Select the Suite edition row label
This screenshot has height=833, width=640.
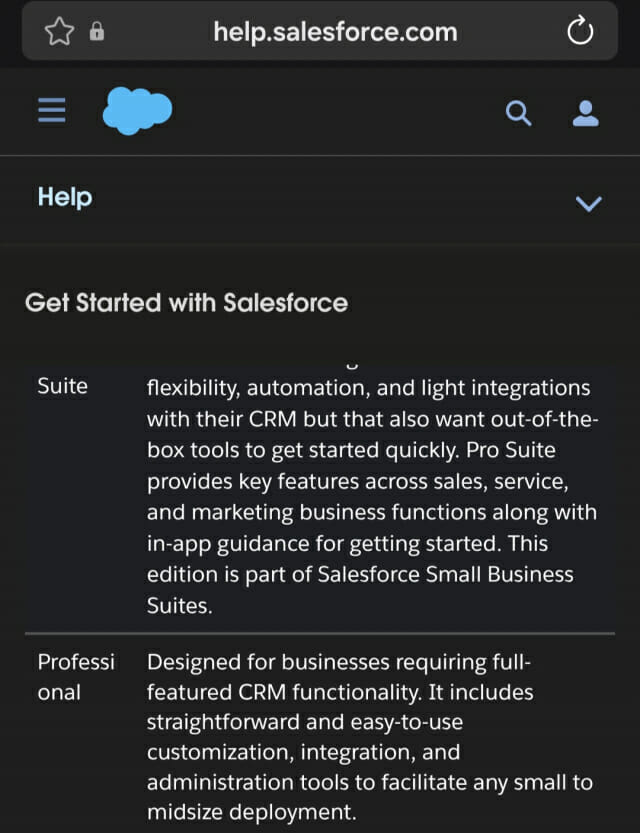(62, 386)
